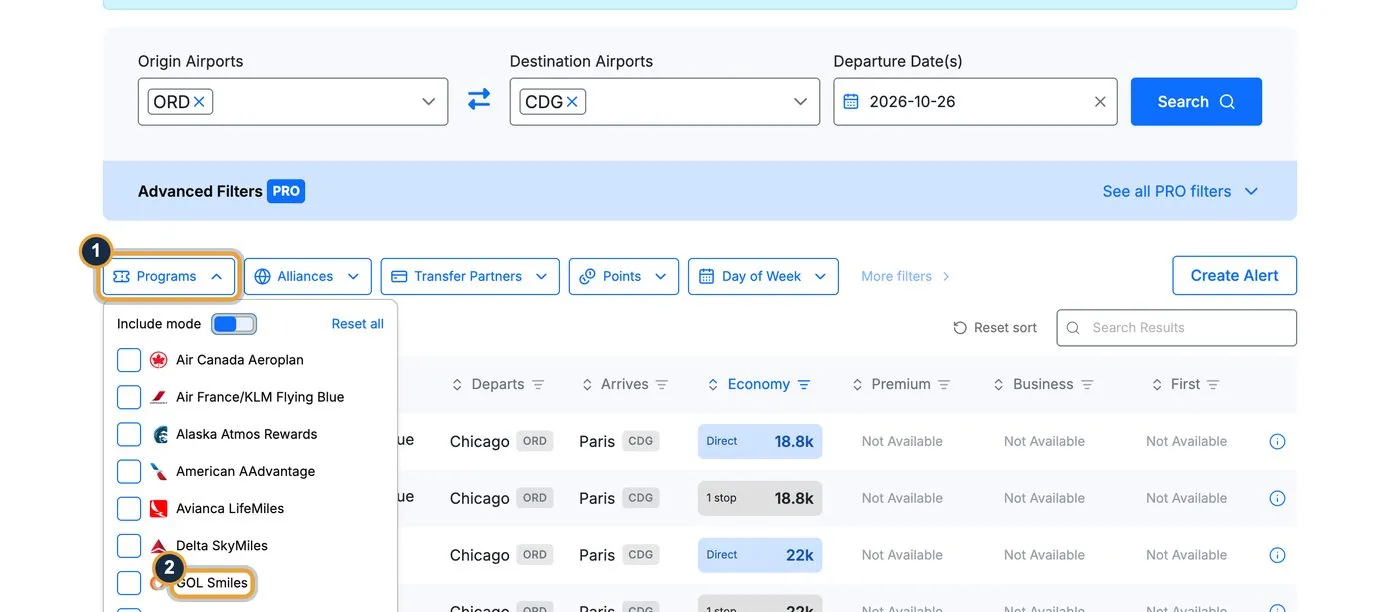Click Create Alert button

coord(1234,276)
